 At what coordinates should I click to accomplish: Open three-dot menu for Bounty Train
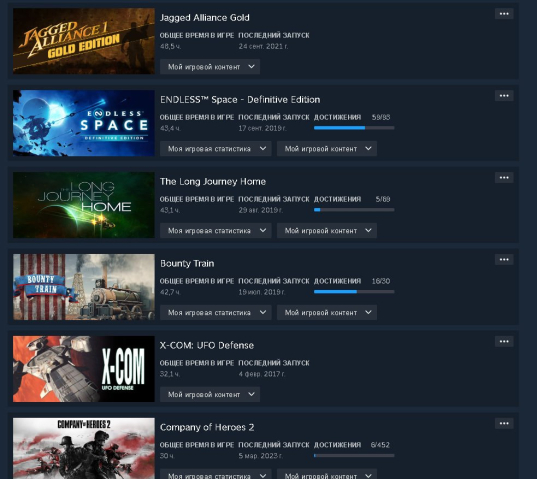[x=504, y=259]
